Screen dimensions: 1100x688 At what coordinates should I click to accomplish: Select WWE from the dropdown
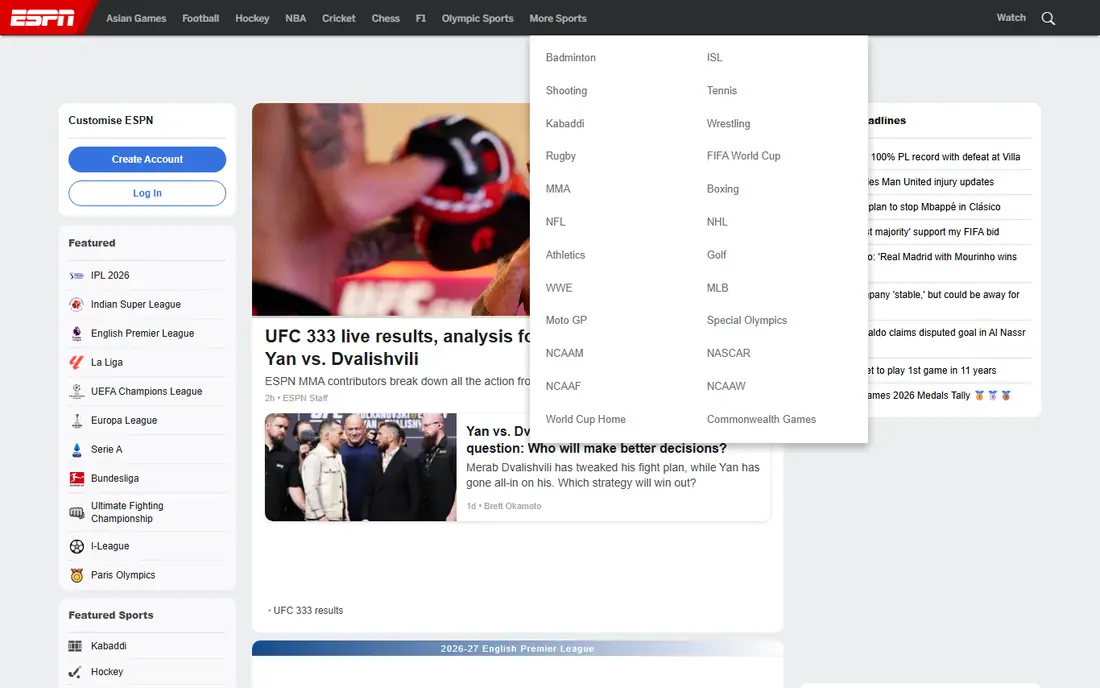click(559, 288)
